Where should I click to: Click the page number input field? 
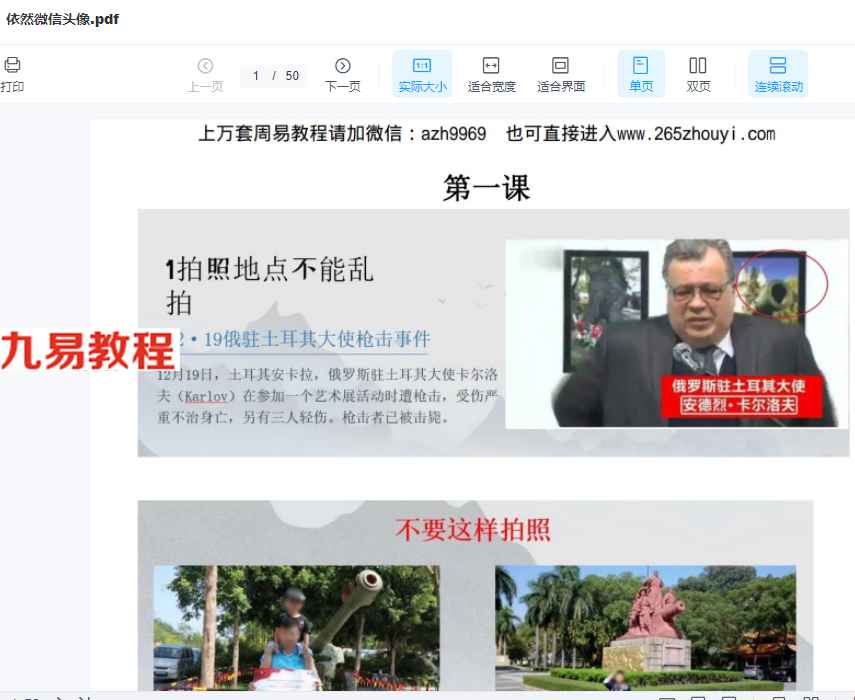[x=256, y=76]
